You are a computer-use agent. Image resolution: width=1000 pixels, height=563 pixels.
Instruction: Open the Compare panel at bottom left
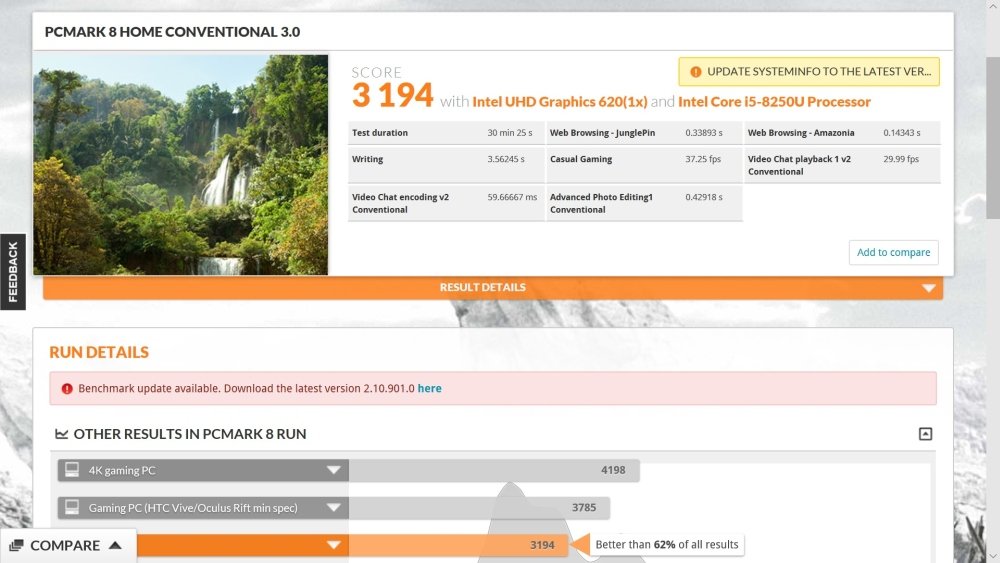pyautogui.click(x=65, y=546)
